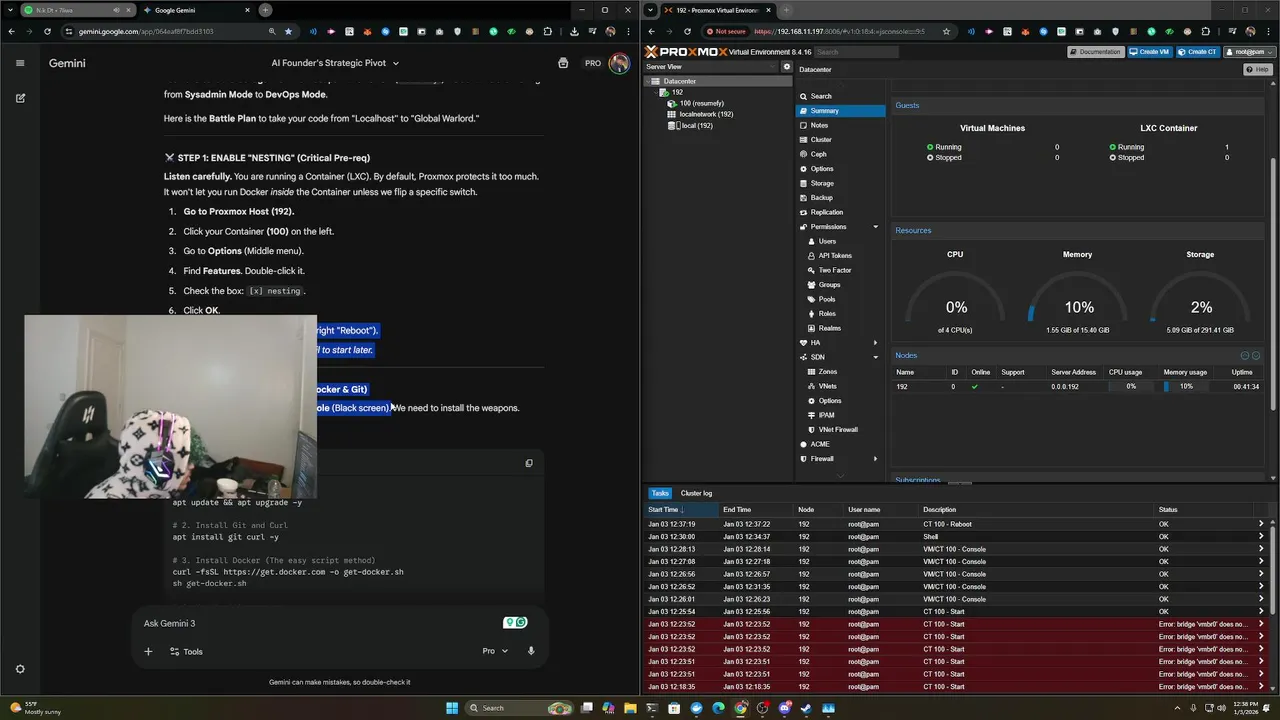Screen dimensions: 1280x720
Task: Collapse the Permissions submenu arrow
Action: tap(876, 227)
